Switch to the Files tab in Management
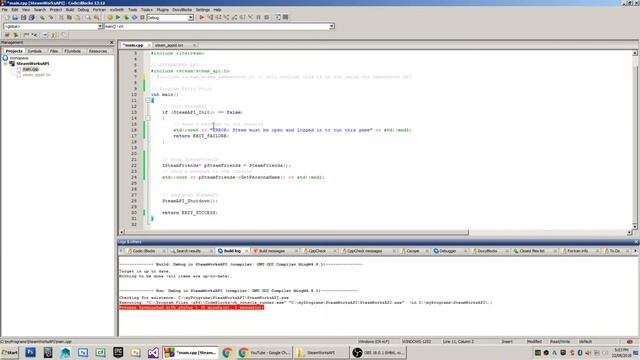 (x=54, y=51)
